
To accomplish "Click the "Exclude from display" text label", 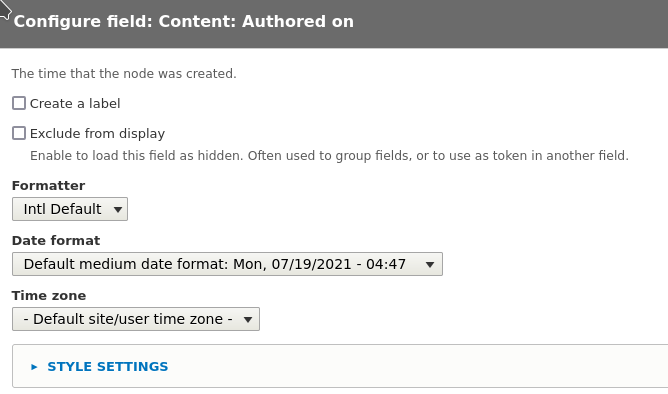I will pyautogui.click(x=97, y=133).
